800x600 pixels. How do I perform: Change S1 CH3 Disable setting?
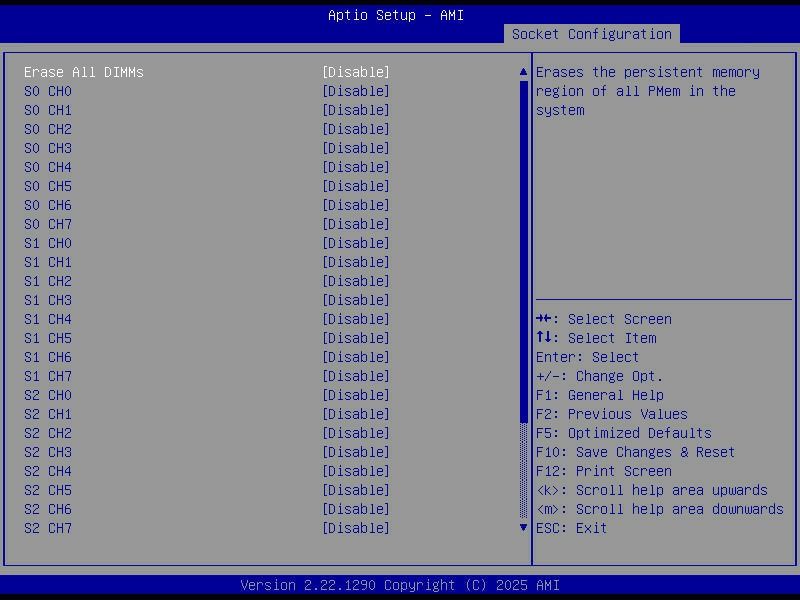pyautogui.click(x=356, y=300)
